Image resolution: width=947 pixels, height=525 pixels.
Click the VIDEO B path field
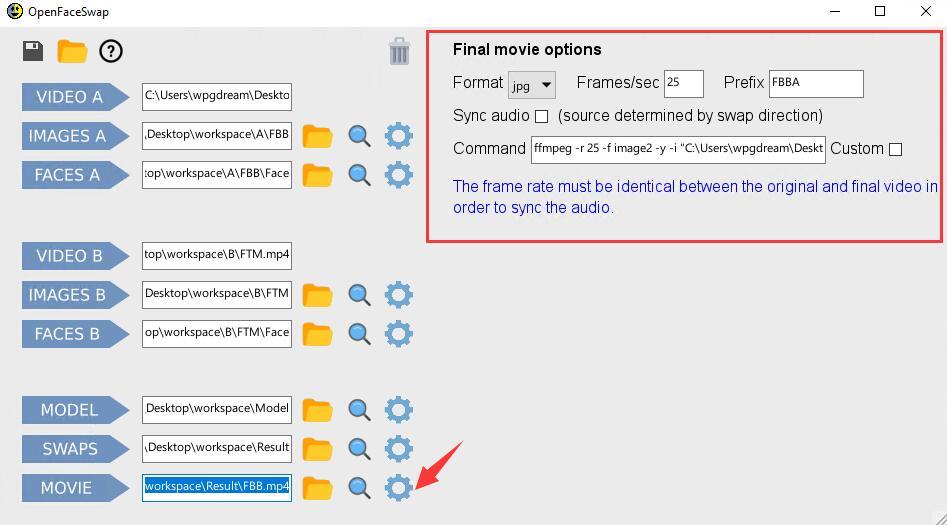click(x=217, y=255)
